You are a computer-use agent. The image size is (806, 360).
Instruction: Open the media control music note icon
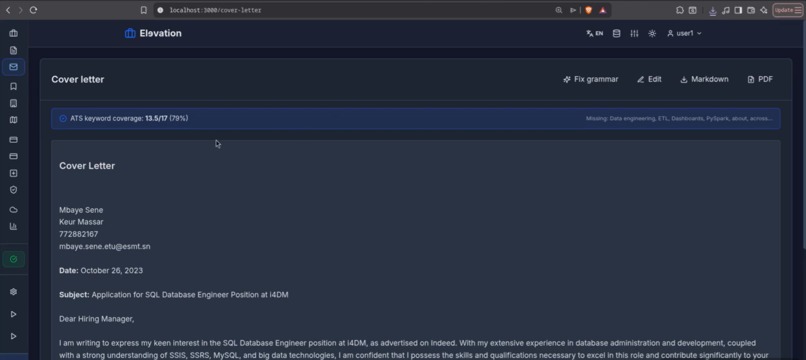(x=726, y=10)
